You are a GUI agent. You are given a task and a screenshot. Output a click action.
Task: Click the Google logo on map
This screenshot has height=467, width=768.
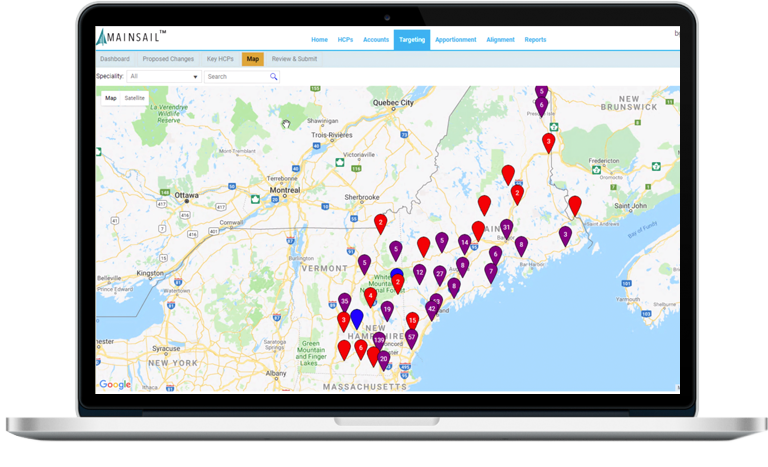click(x=115, y=385)
